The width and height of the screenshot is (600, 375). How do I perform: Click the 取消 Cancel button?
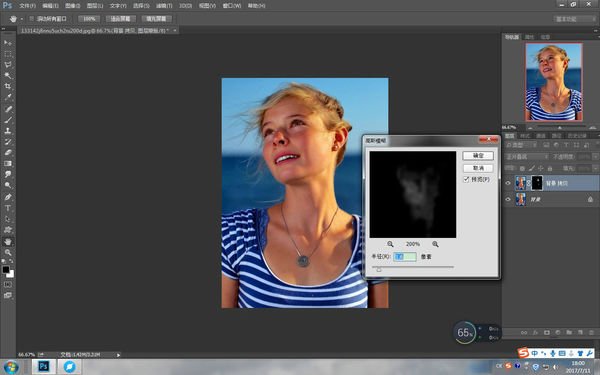(478, 168)
